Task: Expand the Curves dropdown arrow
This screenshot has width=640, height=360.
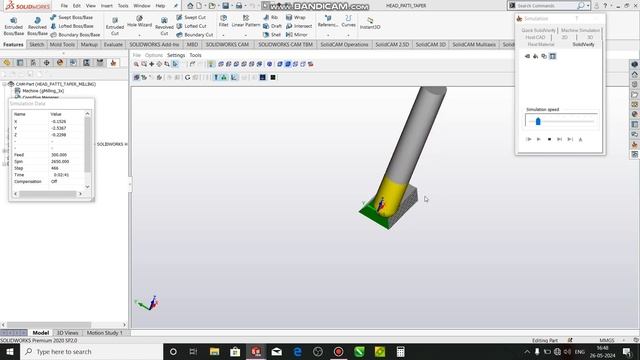Action: pyautogui.click(x=348, y=35)
